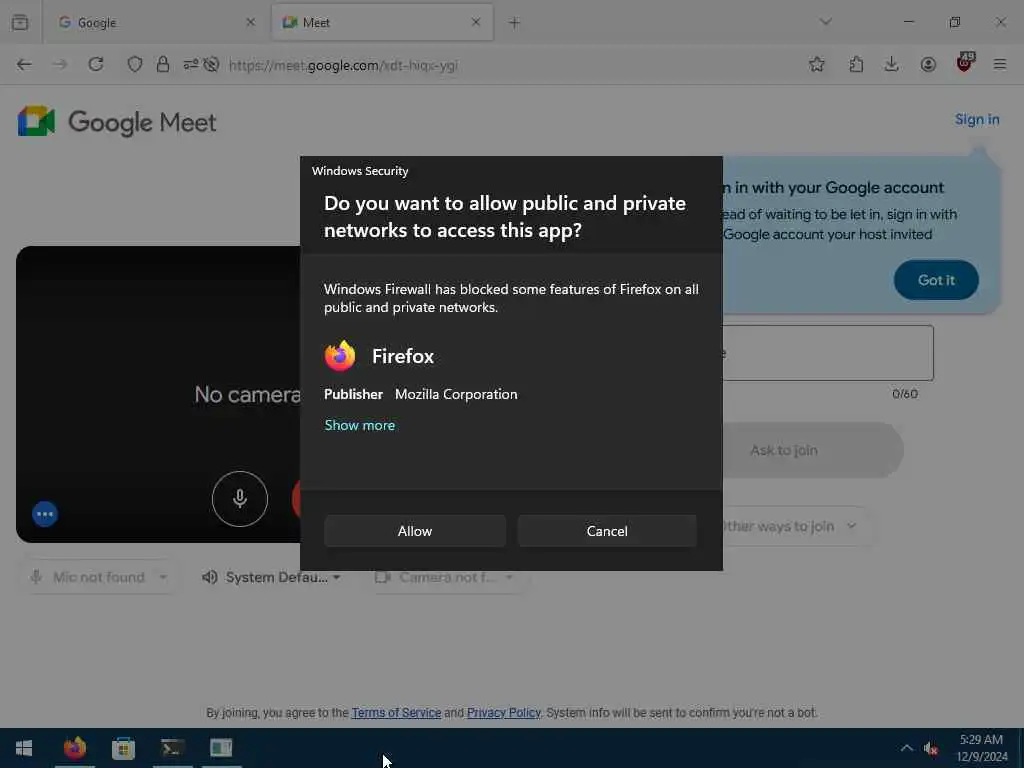
Task: Click the Firefox taskbar icon
Action: pos(75,748)
